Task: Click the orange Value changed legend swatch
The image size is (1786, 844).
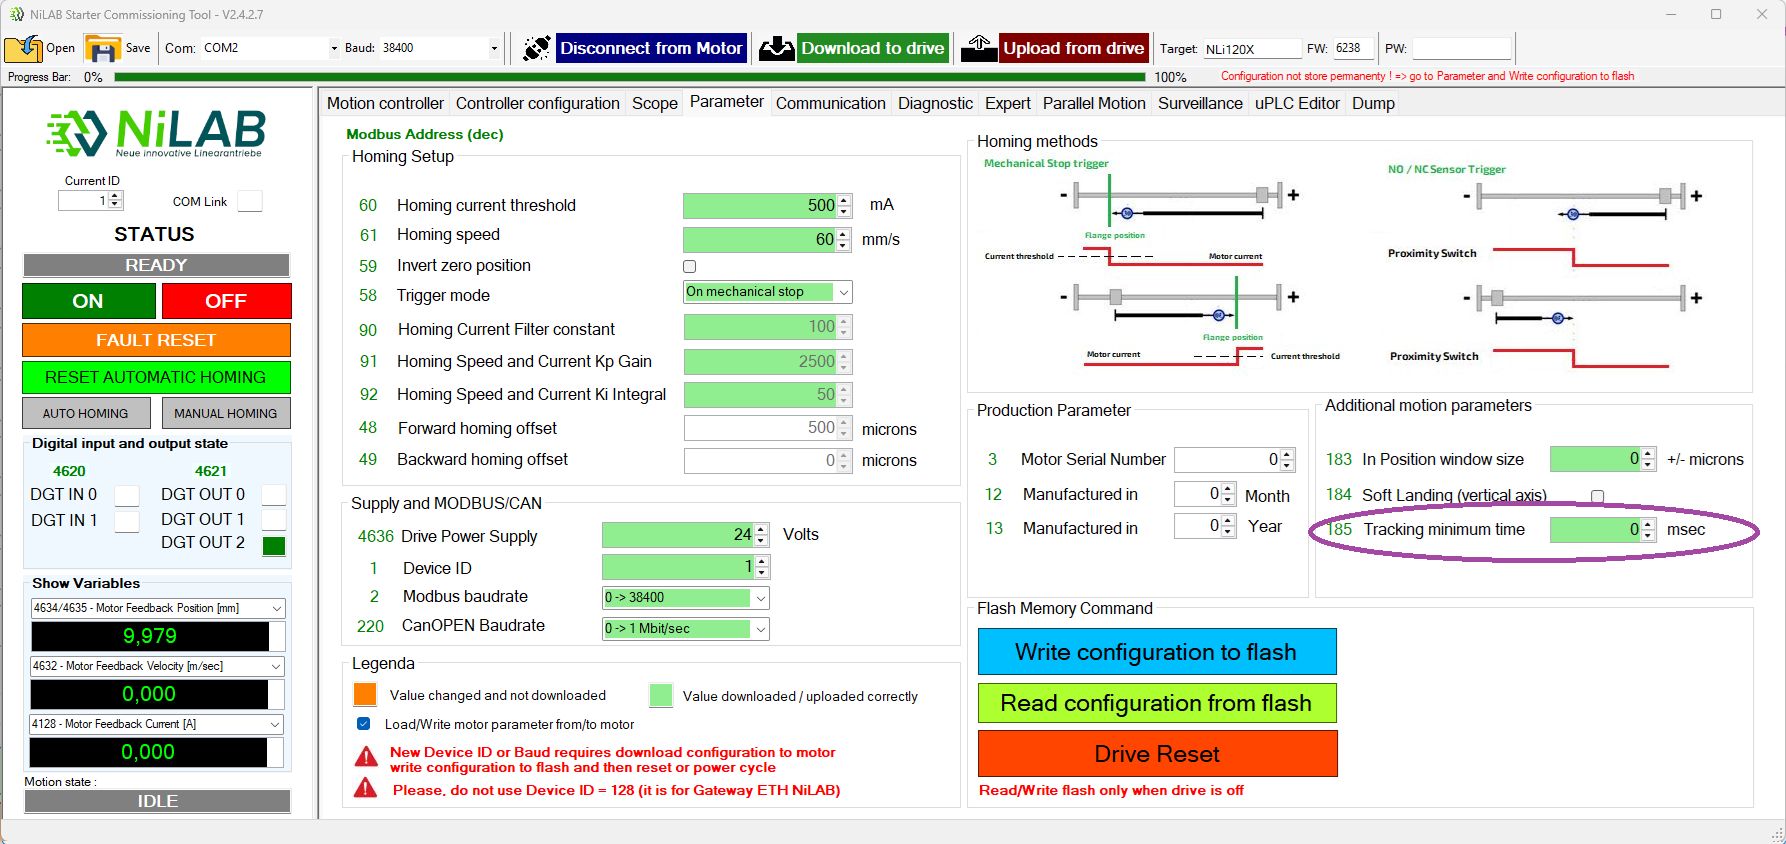Action: click(365, 695)
